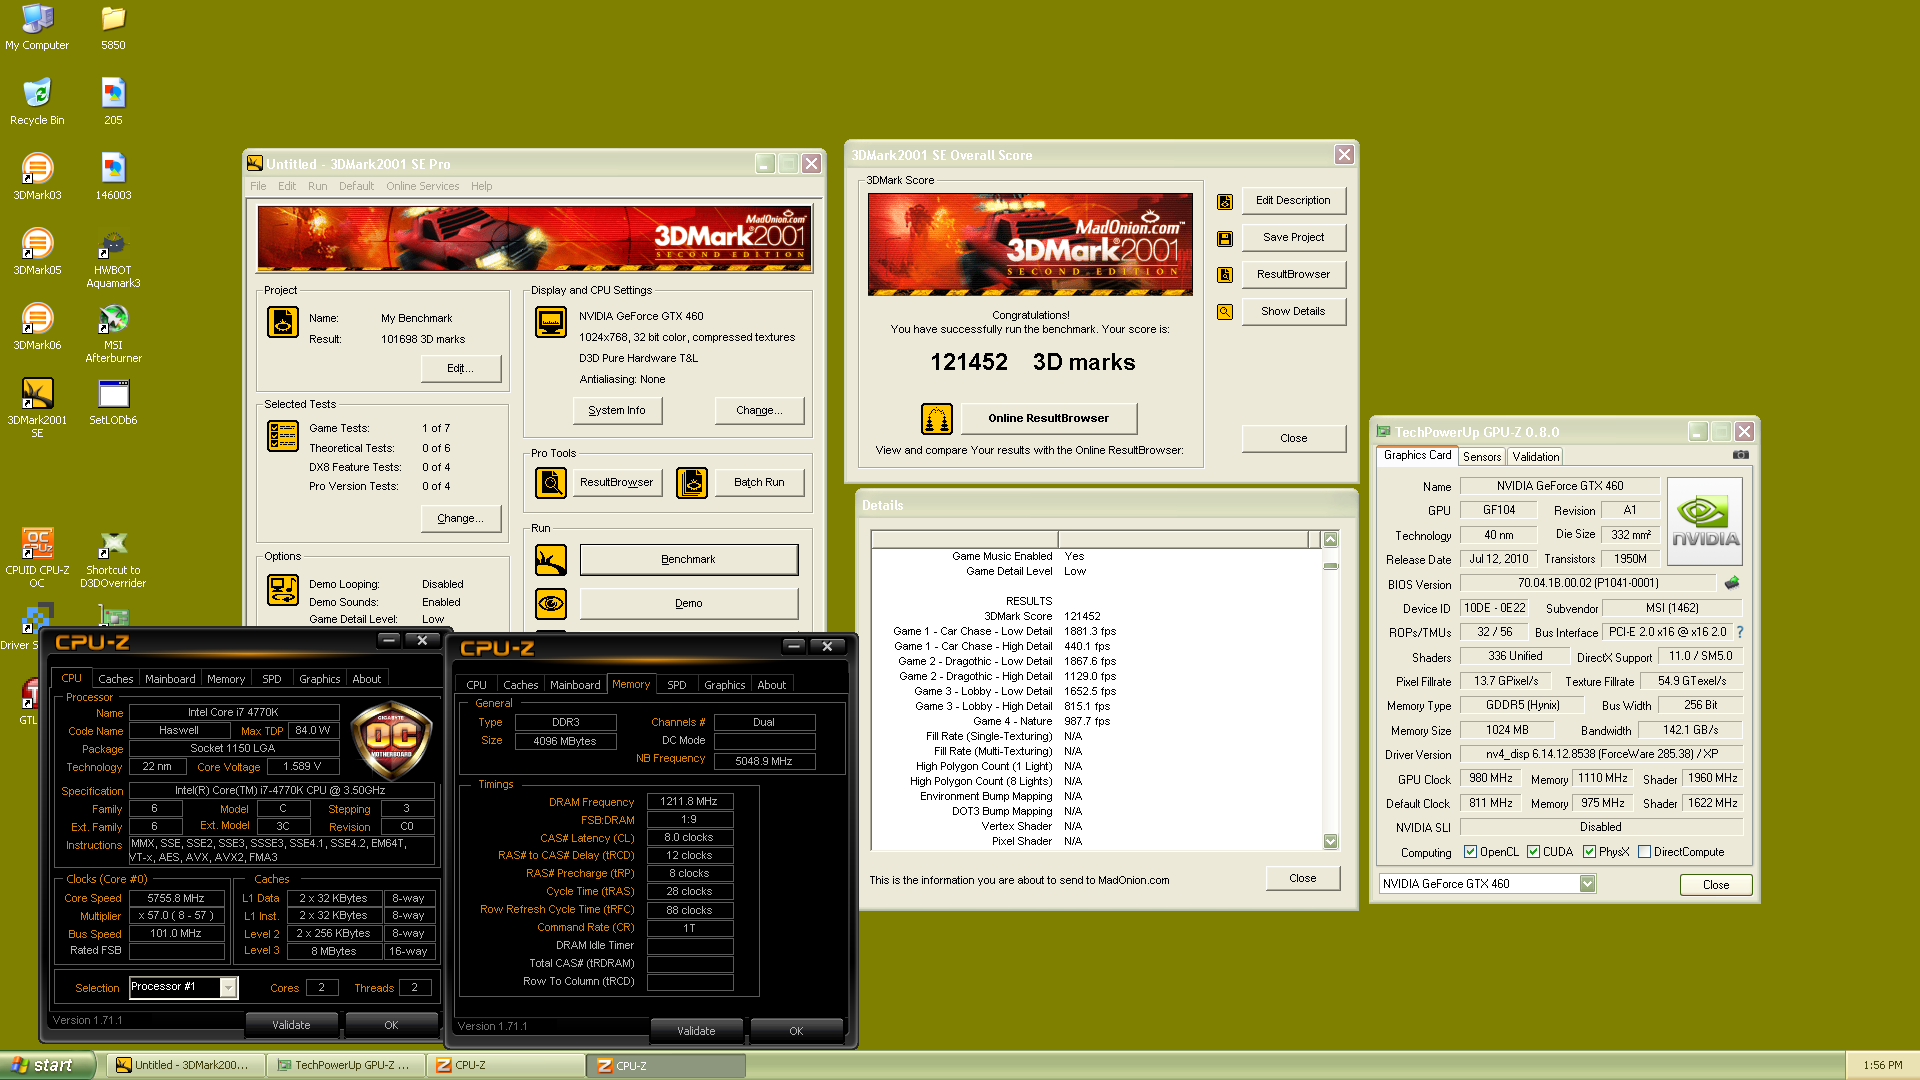The height and width of the screenshot is (1080, 1920).
Task: Click the GPU-Z BIOS save chip icon
Action: 1732,583
